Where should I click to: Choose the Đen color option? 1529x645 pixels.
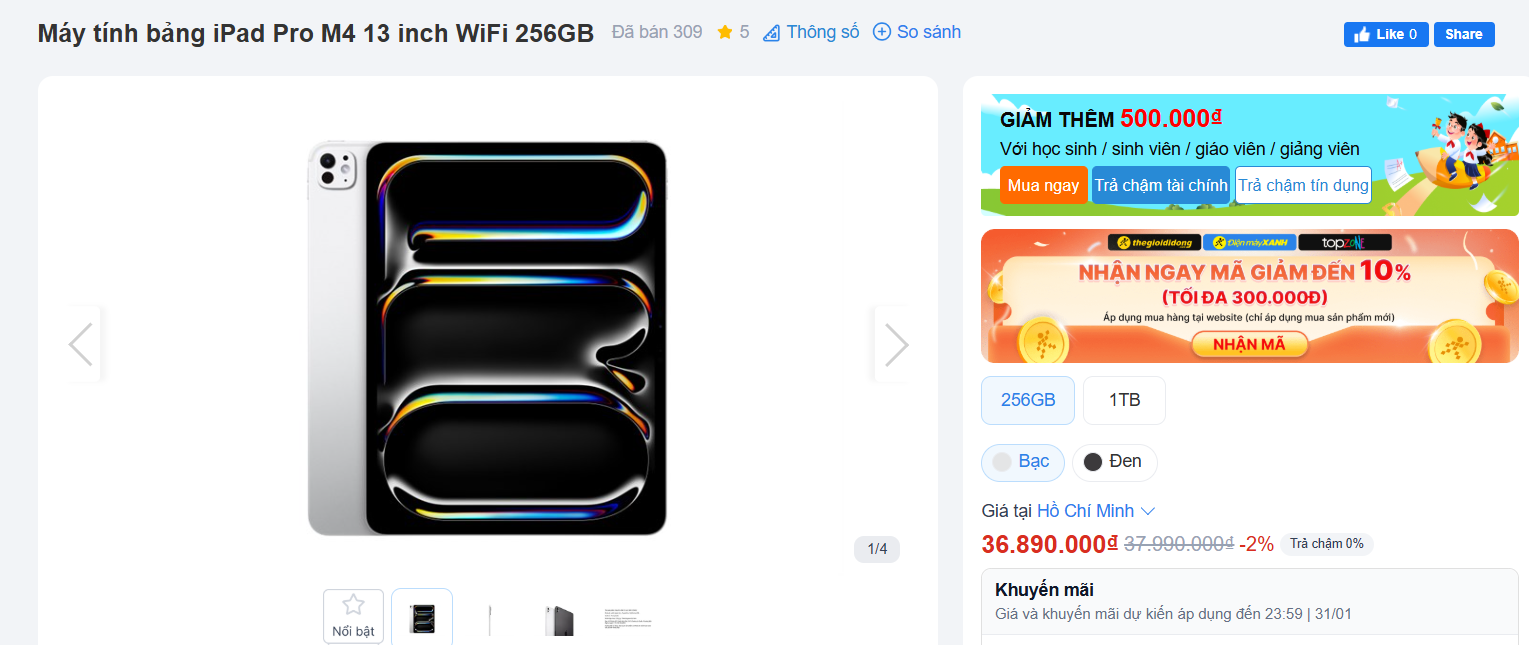pos(1114,462)
